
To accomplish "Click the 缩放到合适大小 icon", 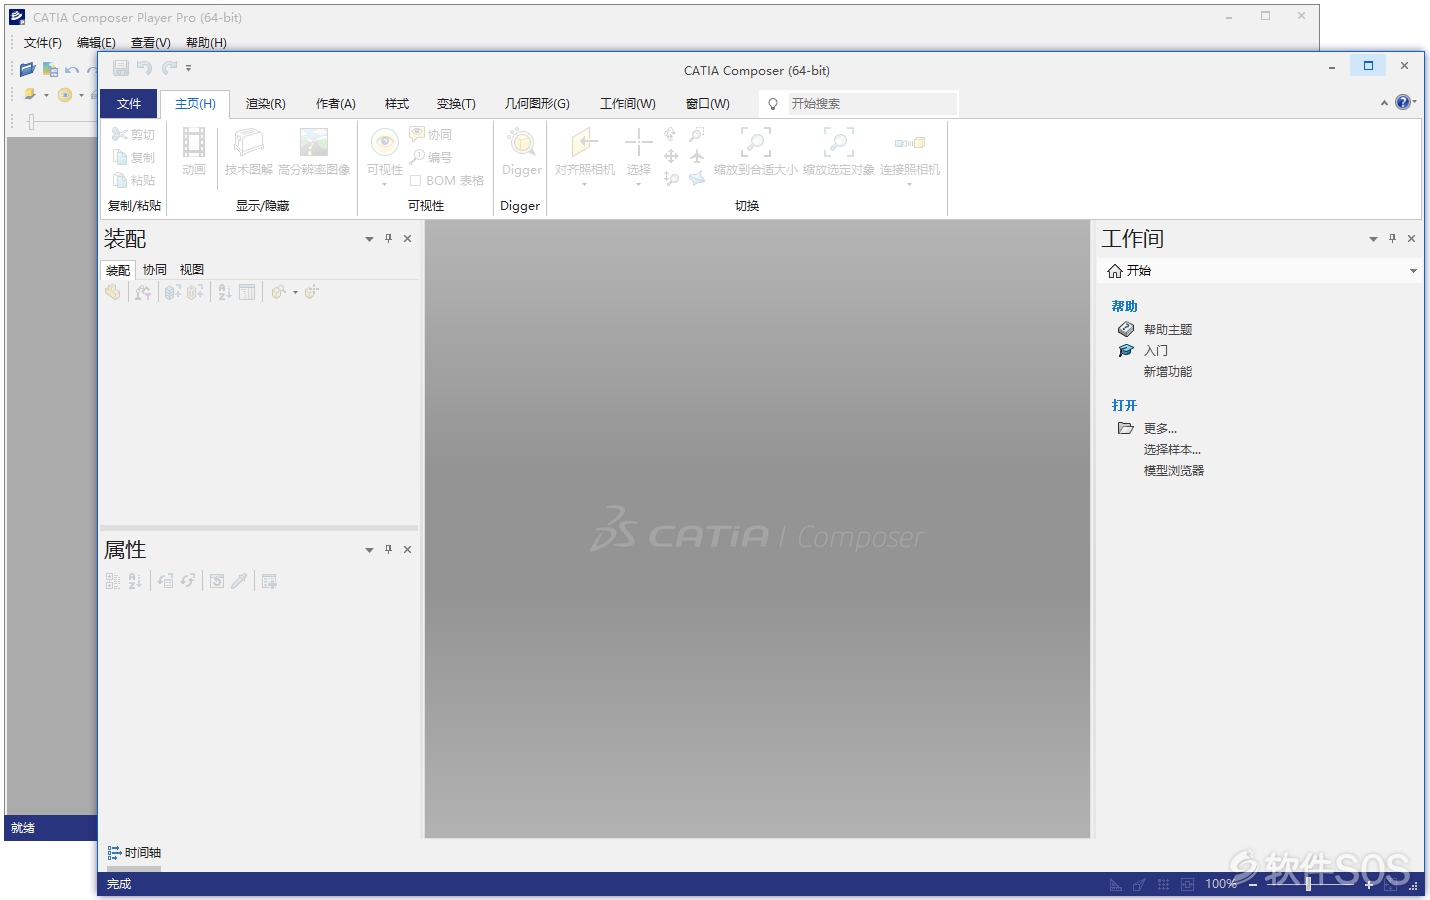I will 755,142.
